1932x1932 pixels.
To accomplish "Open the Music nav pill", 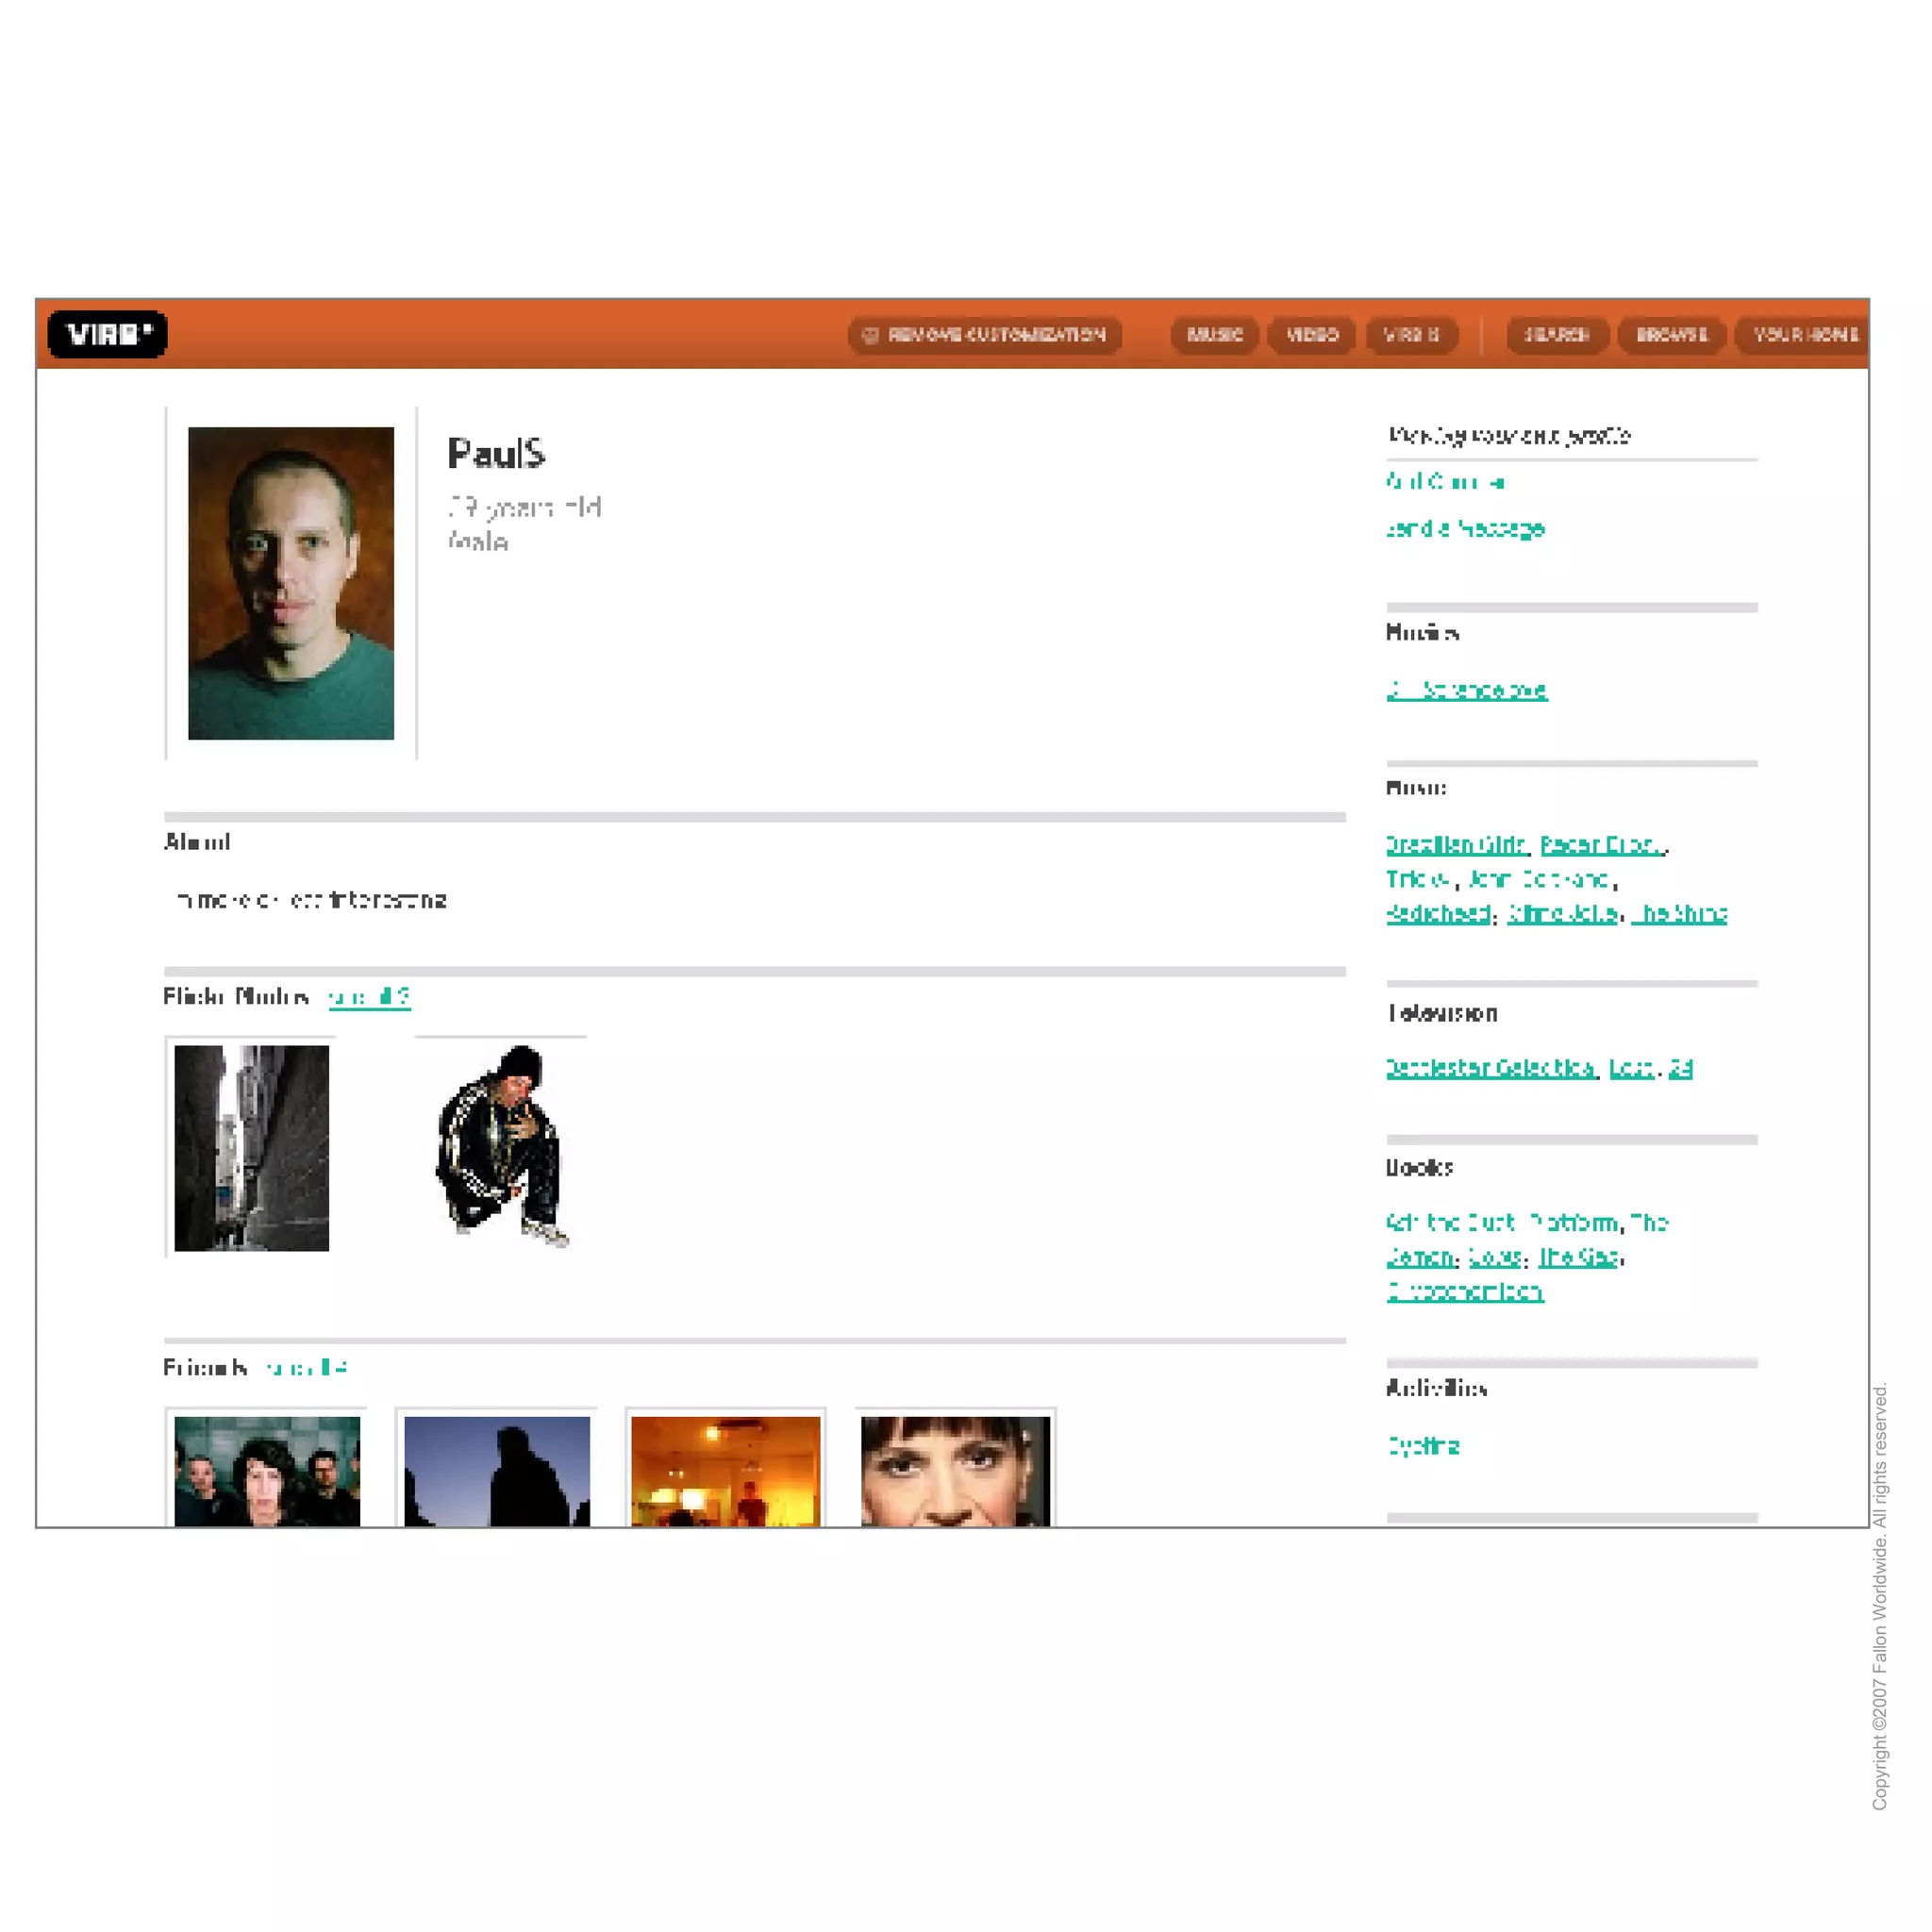I will click(1215, 335).
